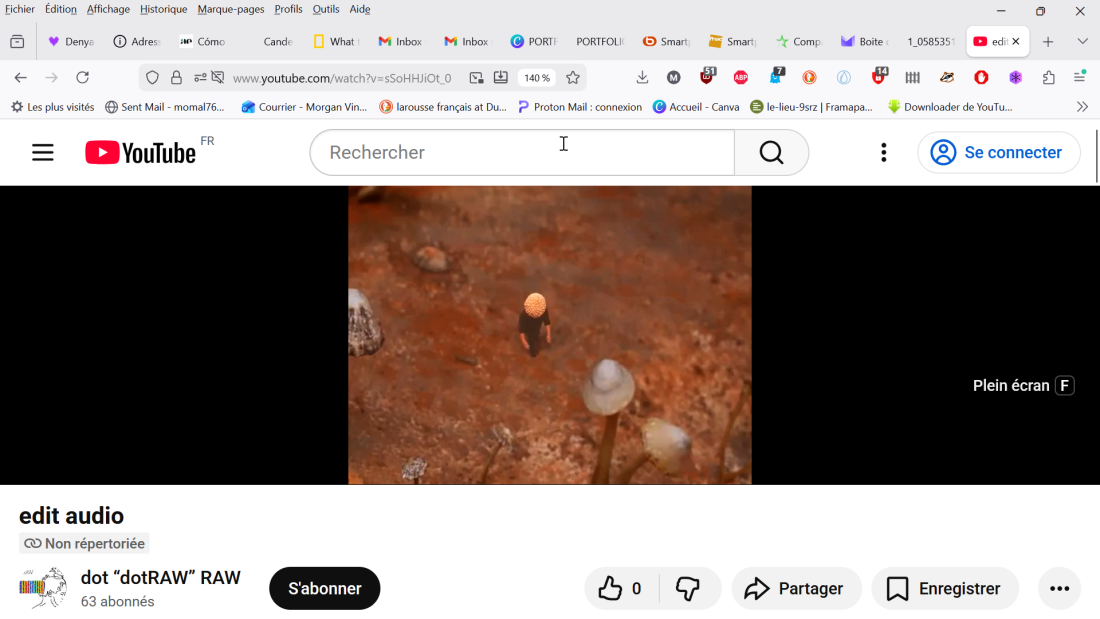Open Marque-pages menu
Screen dimensions: 1100x619
[231, 9]
